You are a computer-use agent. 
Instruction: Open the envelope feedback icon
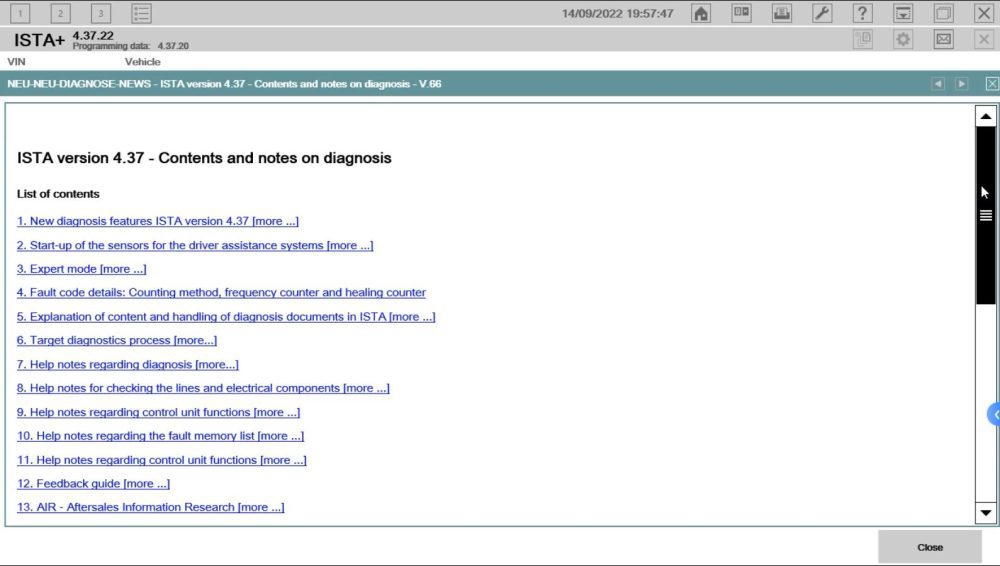(943, 40)
